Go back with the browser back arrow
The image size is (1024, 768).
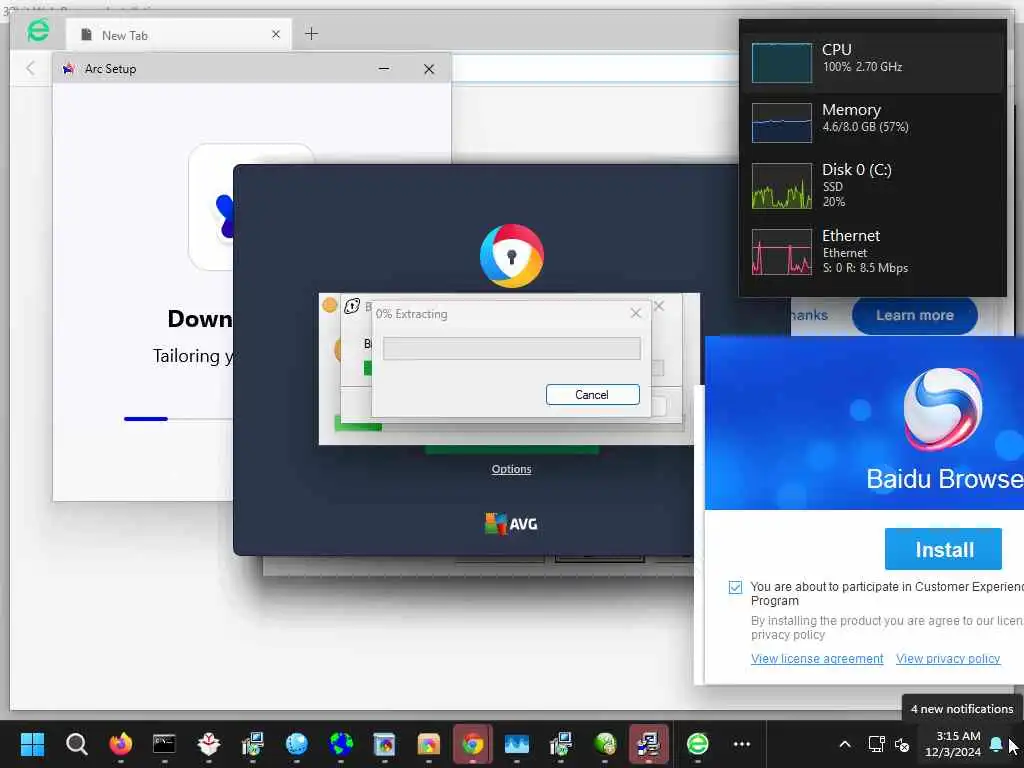(30, 68)
